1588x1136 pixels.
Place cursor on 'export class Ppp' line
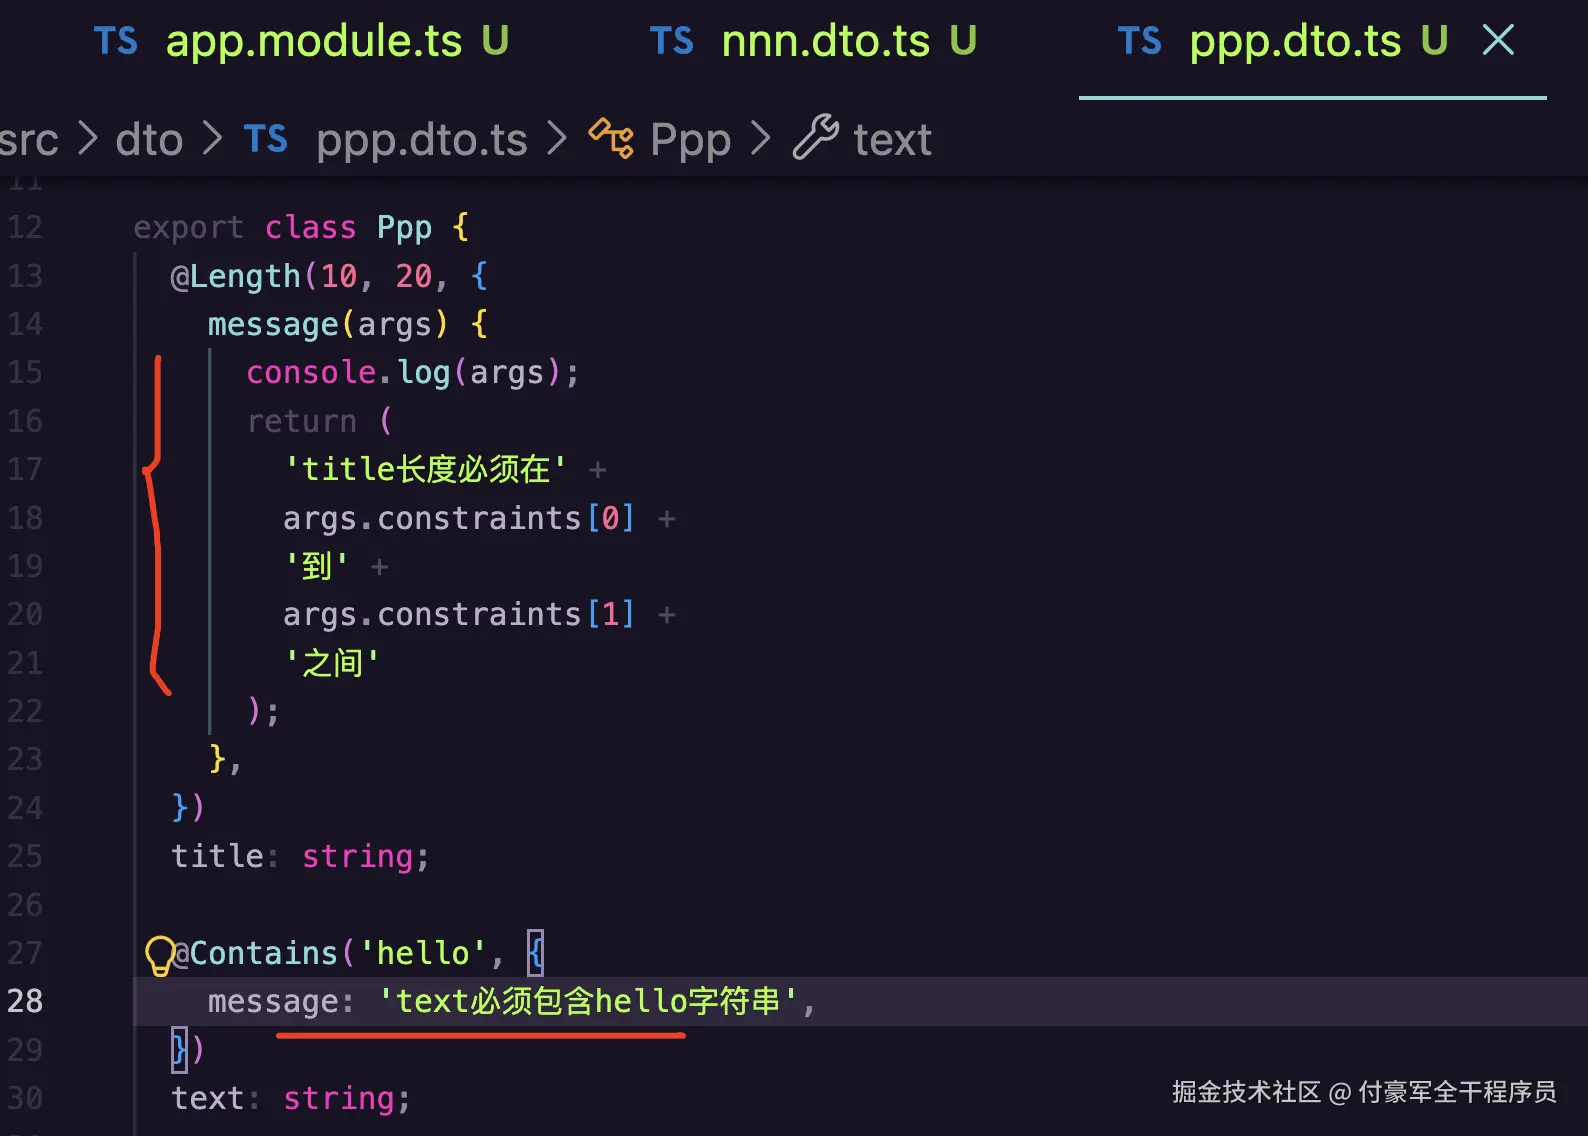tap(301, 228)
